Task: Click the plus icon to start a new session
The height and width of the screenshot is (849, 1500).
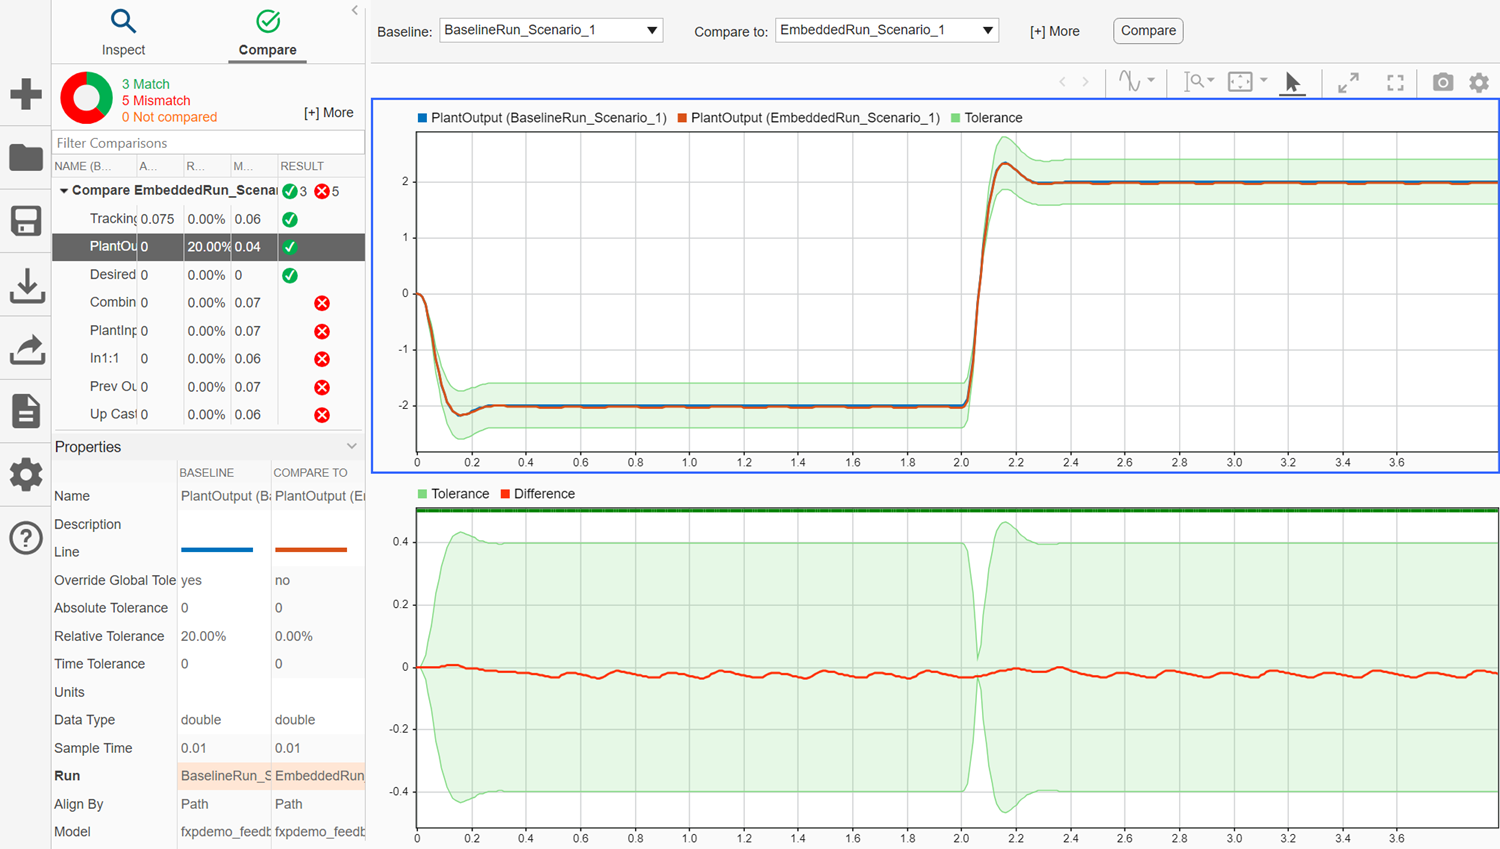Action: [26, 95]
